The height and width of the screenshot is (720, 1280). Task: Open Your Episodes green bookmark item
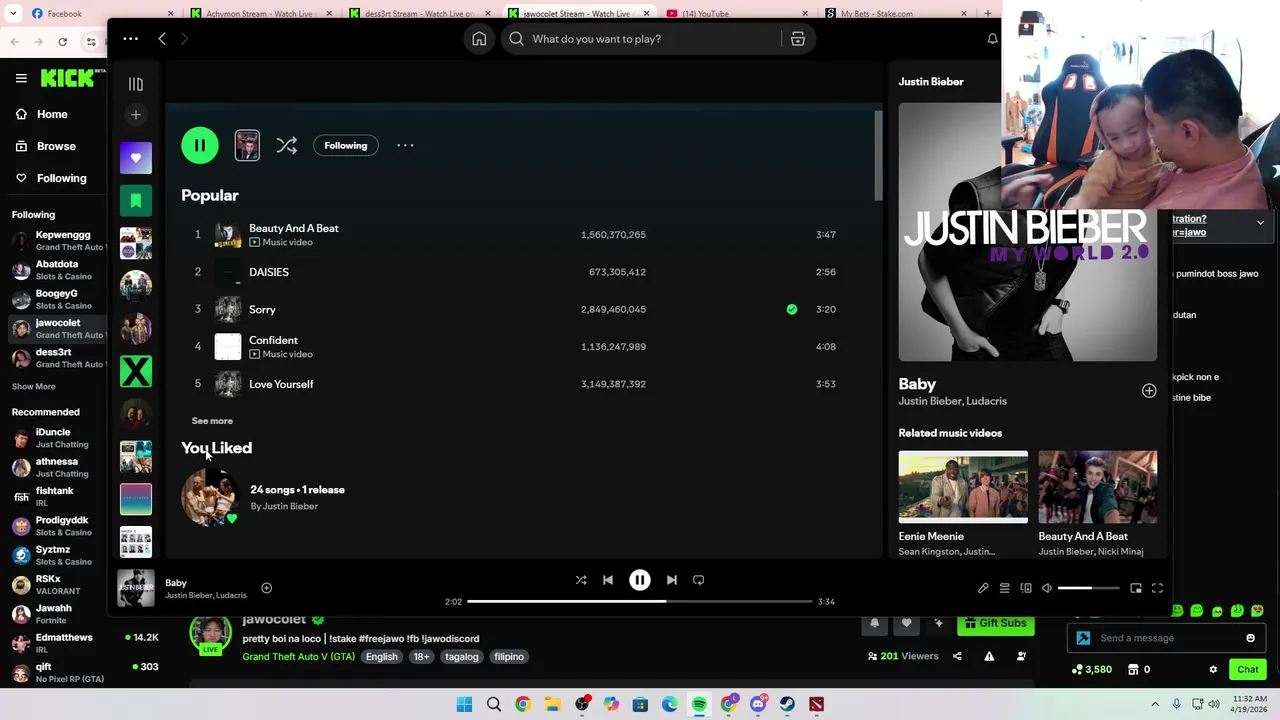point(136,200)
